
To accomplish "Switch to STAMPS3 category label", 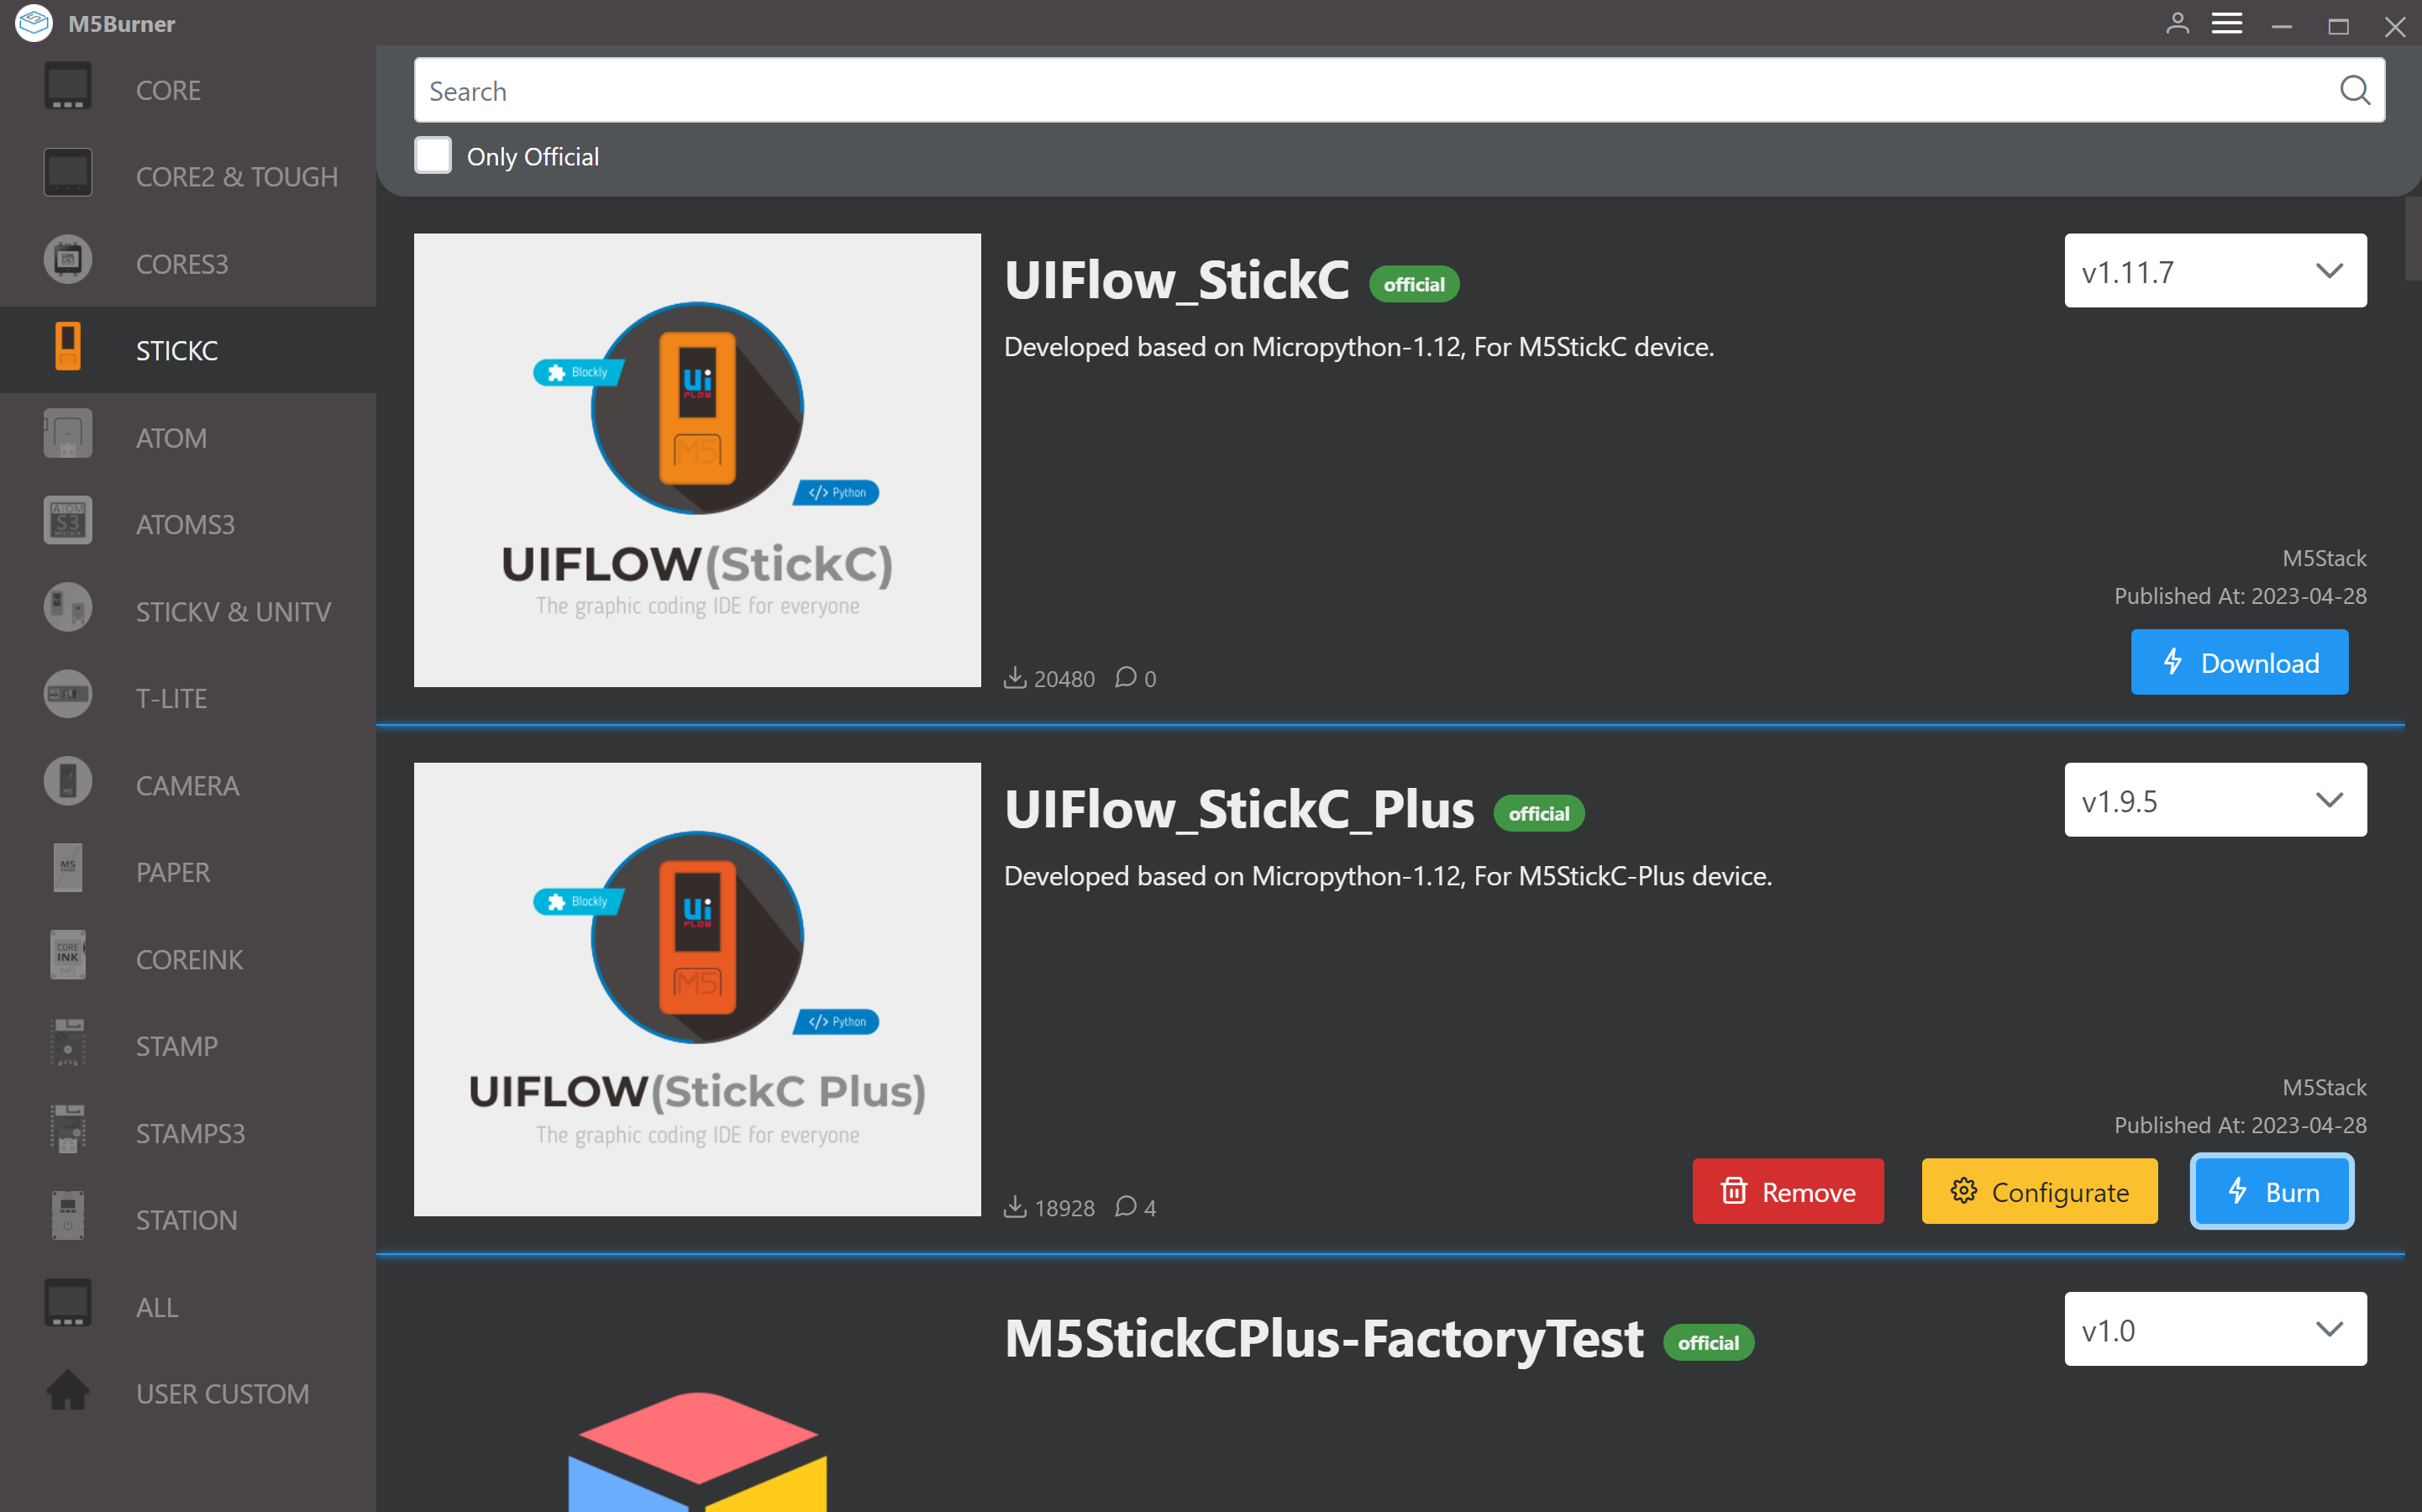I will [190, 1134].
